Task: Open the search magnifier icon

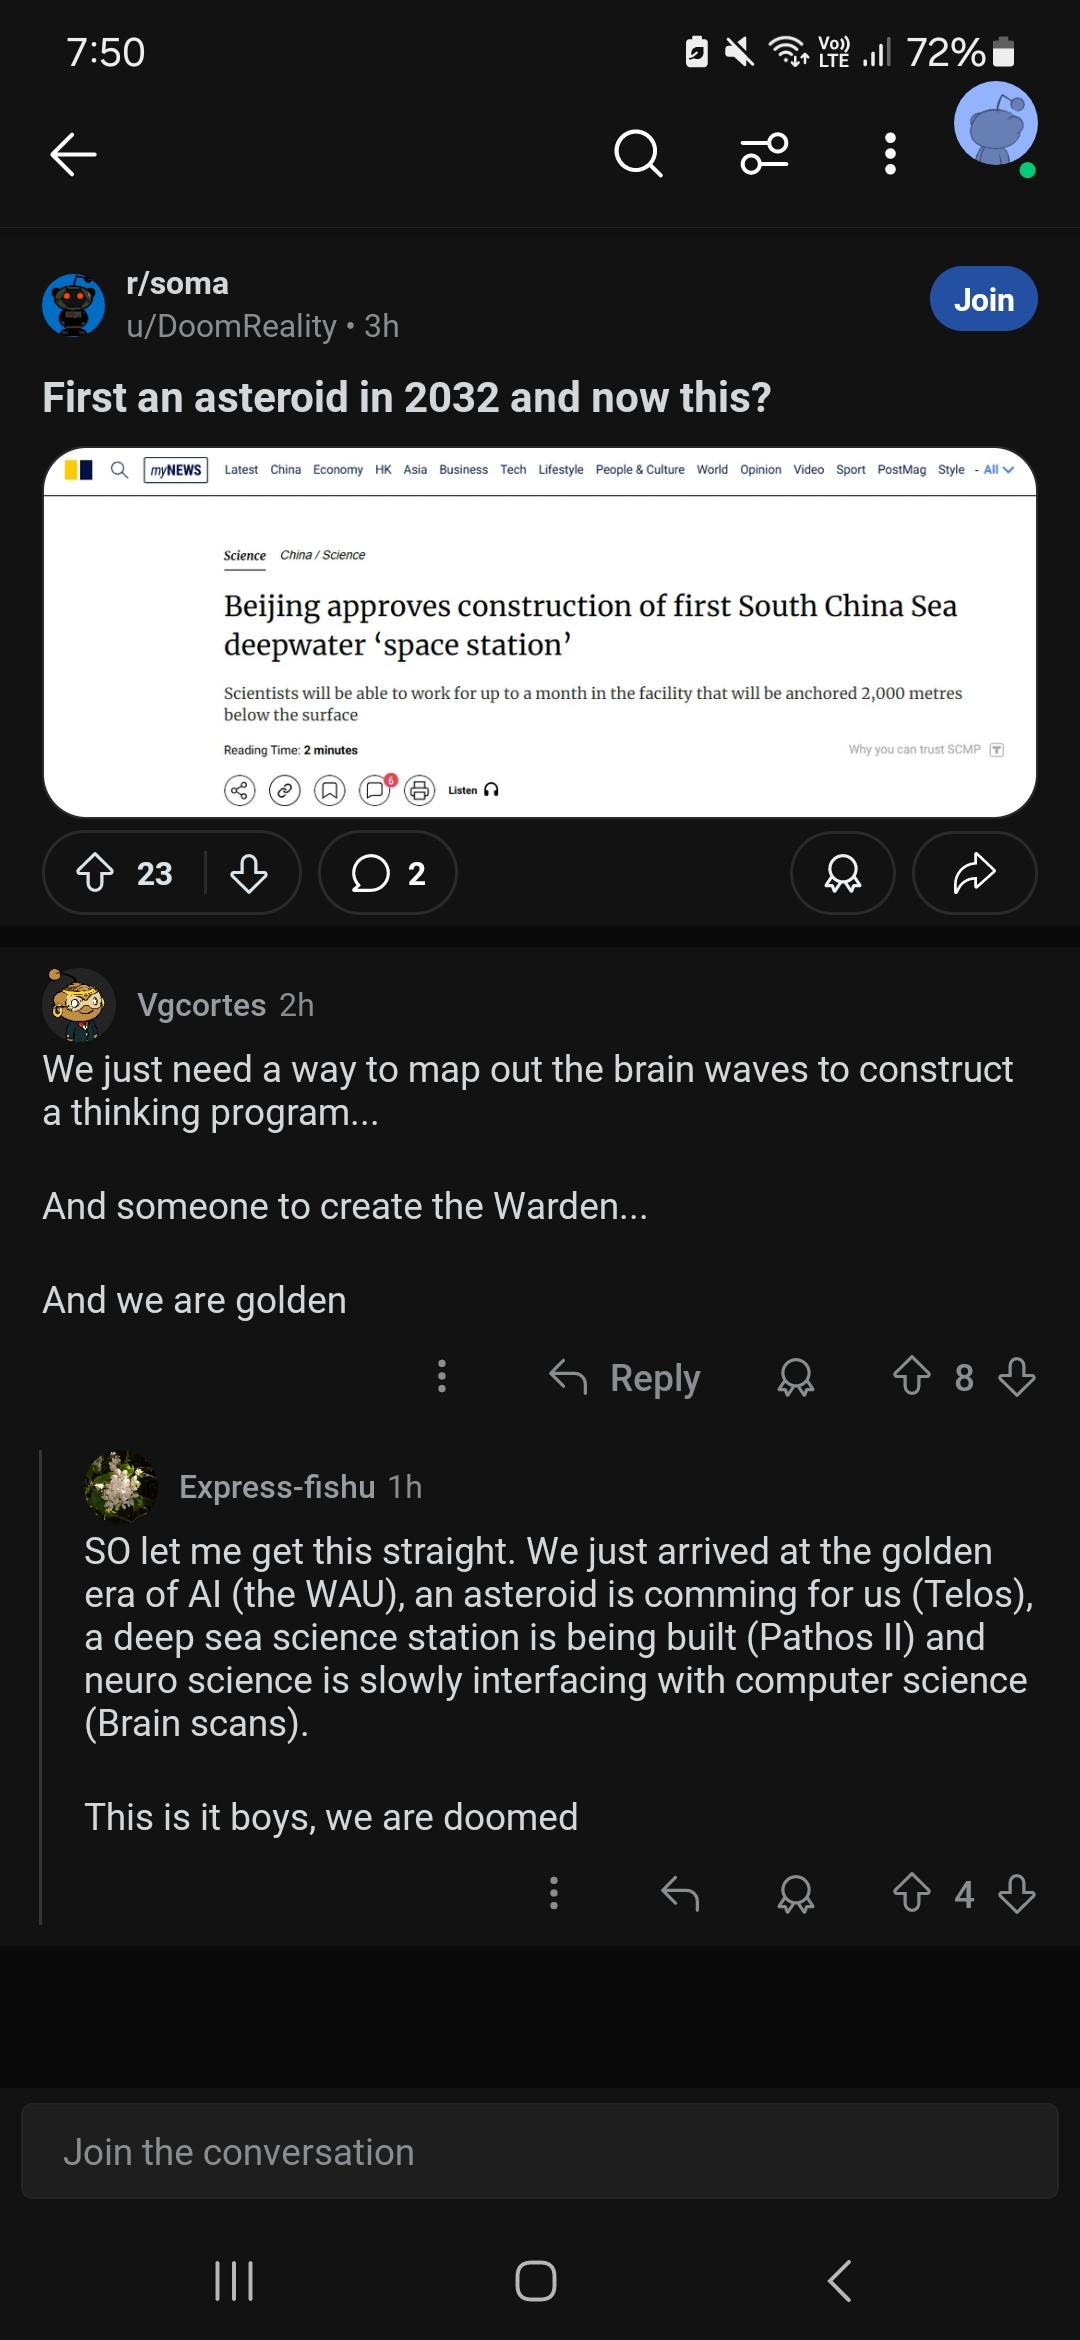Action: [638, 154]
